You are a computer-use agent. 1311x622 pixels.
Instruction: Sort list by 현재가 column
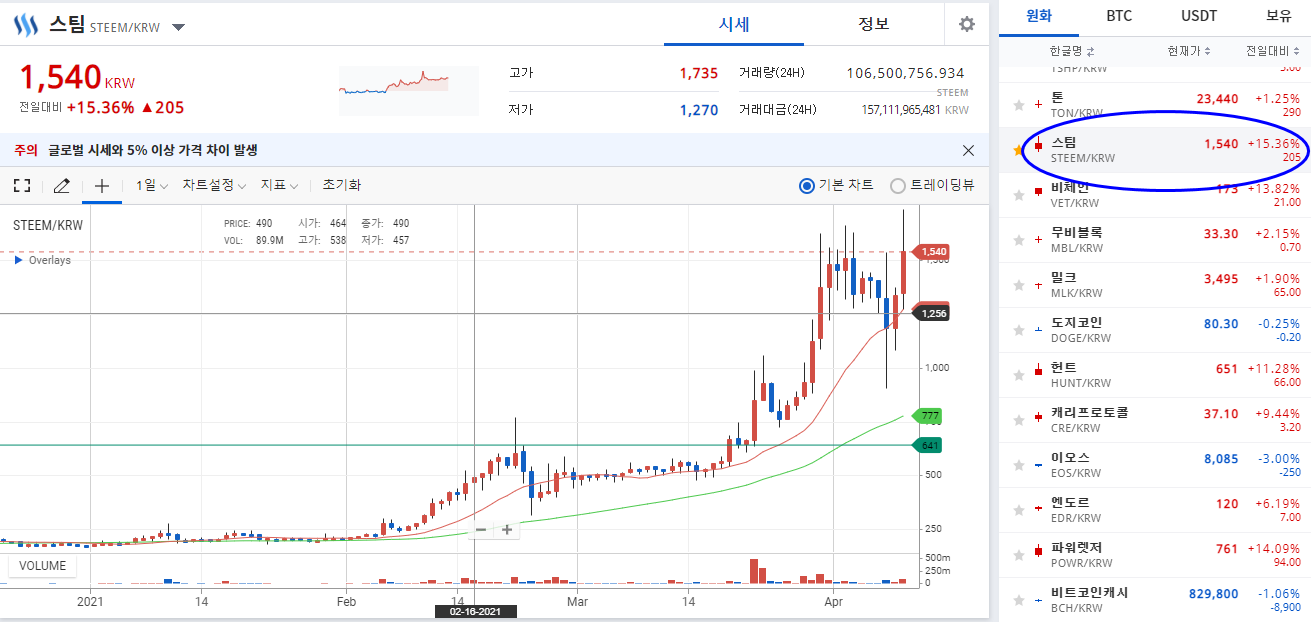[1189, 51]
